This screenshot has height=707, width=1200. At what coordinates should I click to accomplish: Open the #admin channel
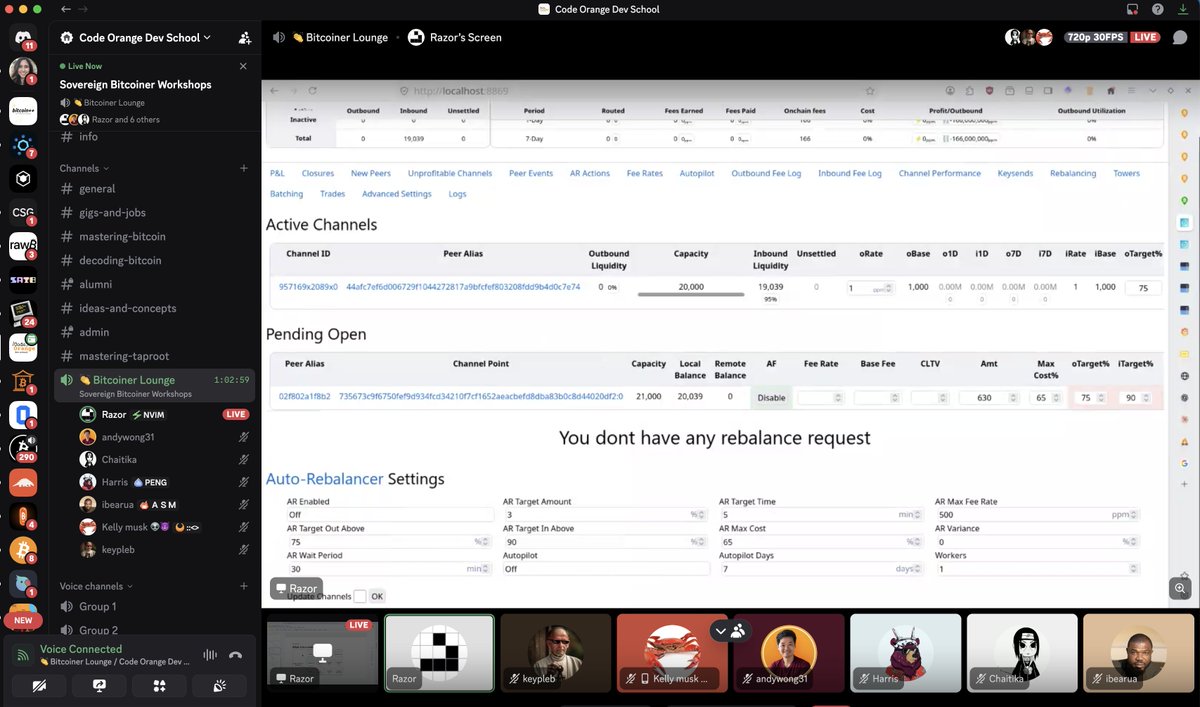click(x=155, y=332)
